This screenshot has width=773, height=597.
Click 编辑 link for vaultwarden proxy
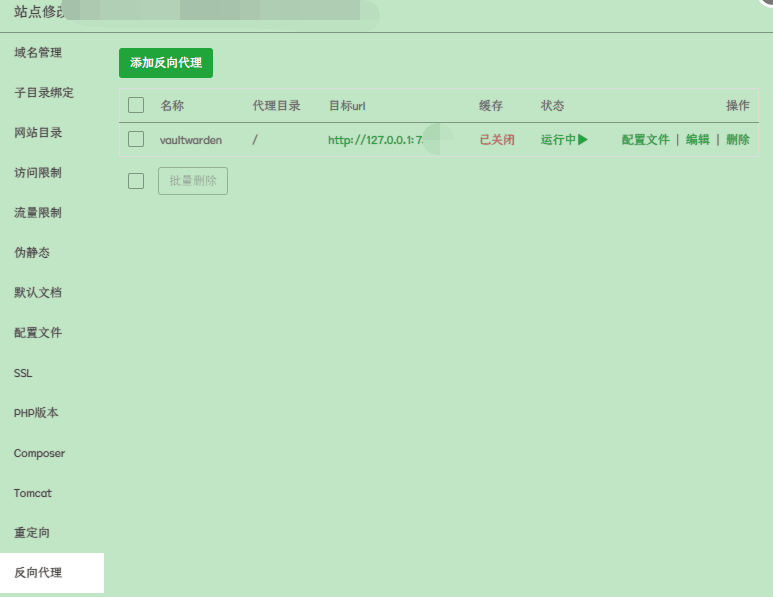point(697,140)
